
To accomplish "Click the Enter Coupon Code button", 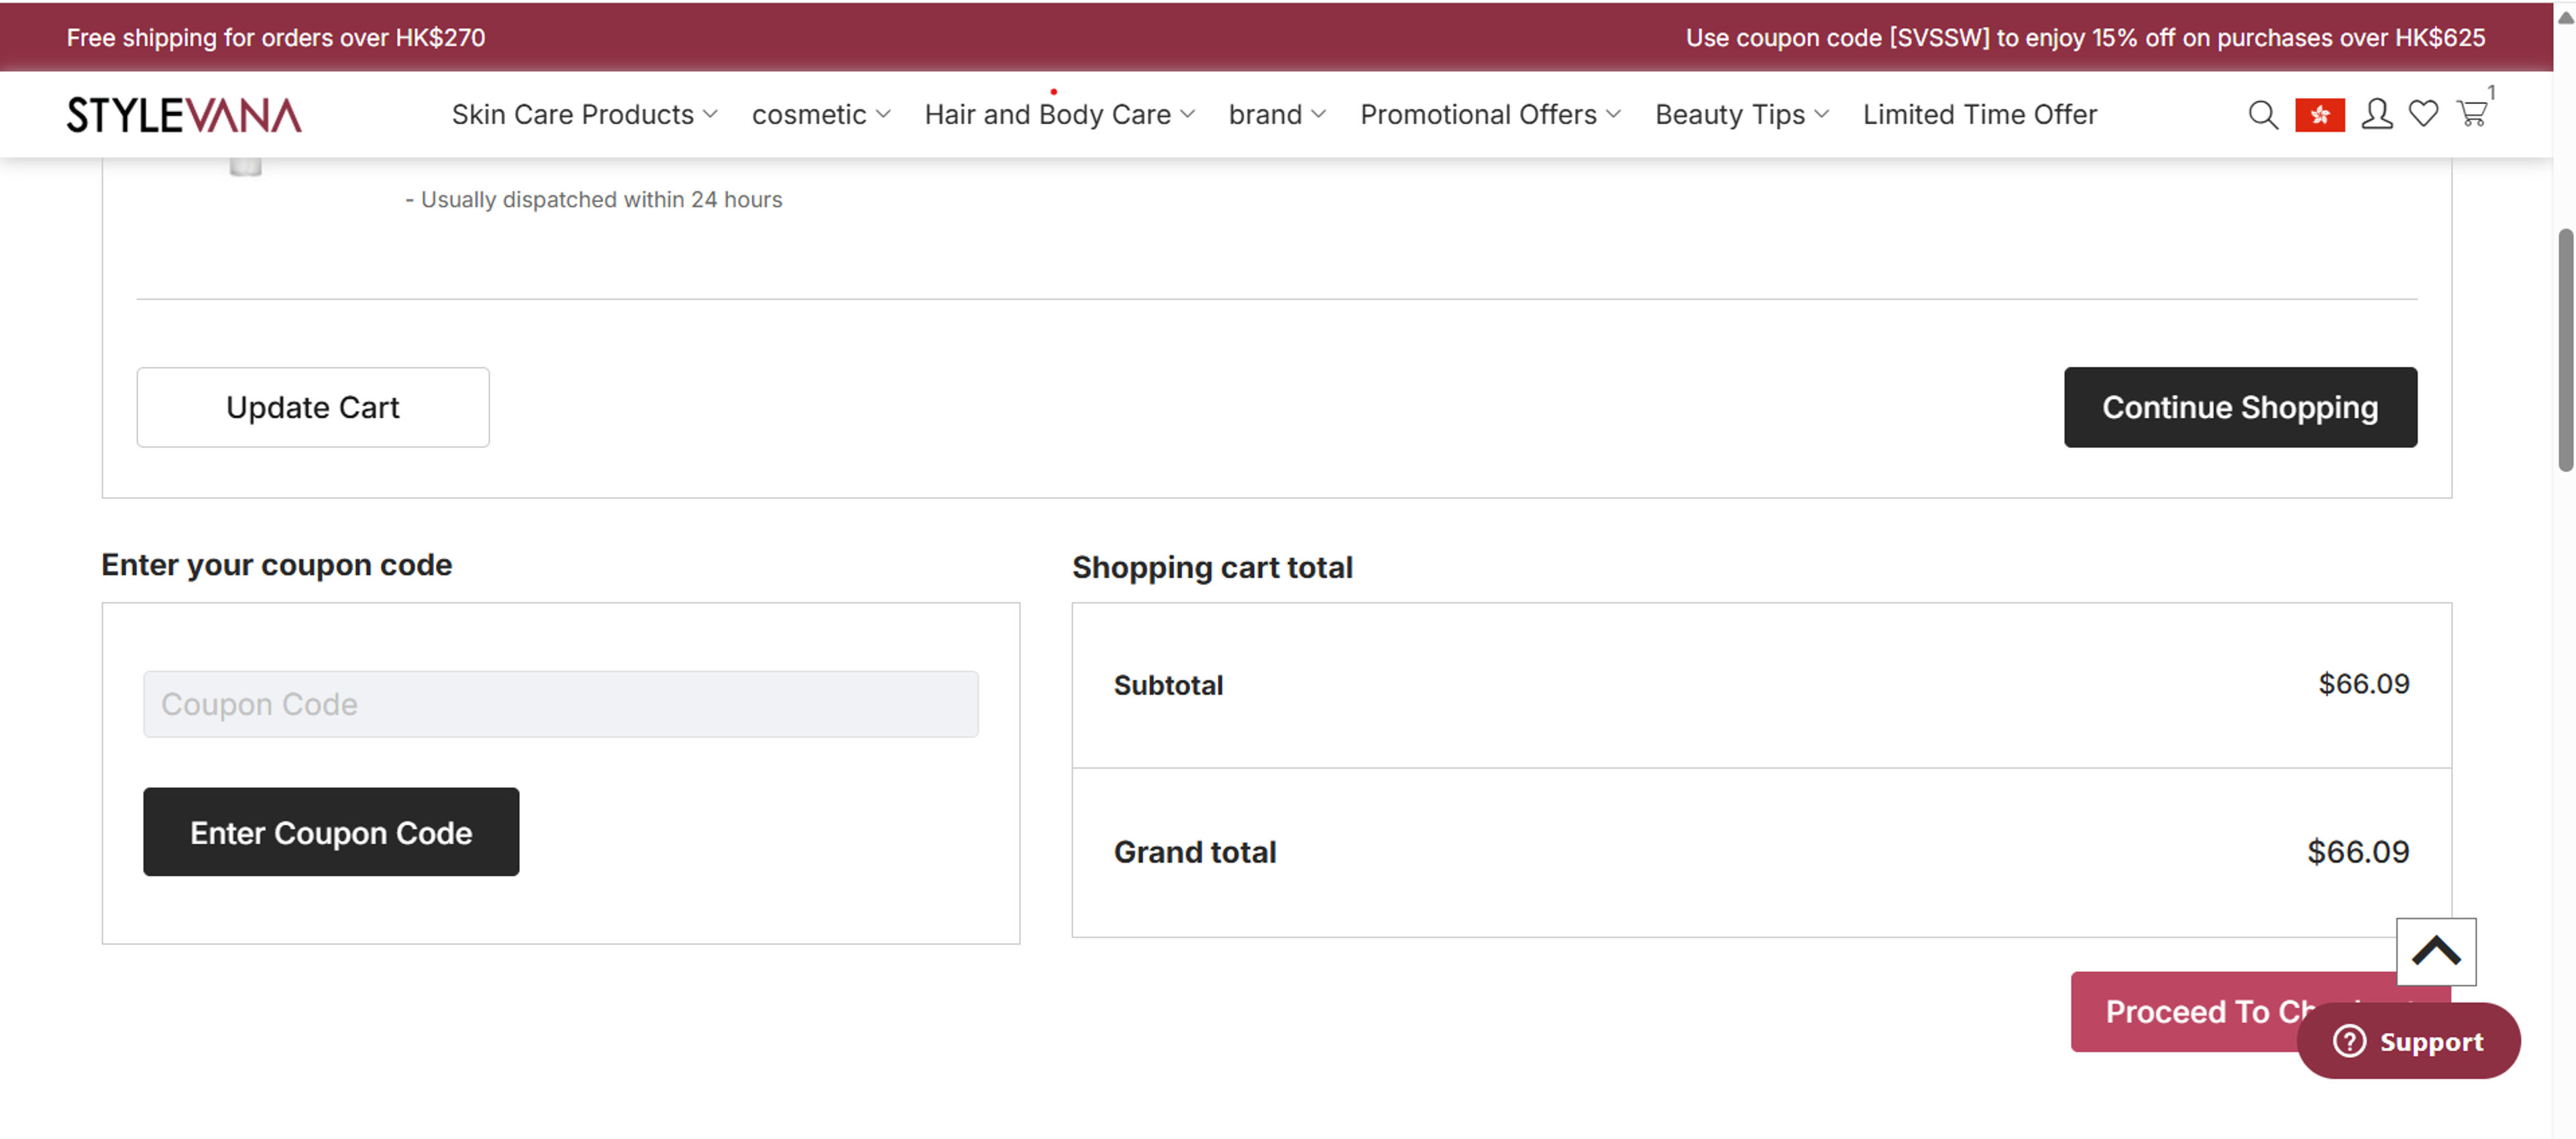I will (x=331, y=832).
